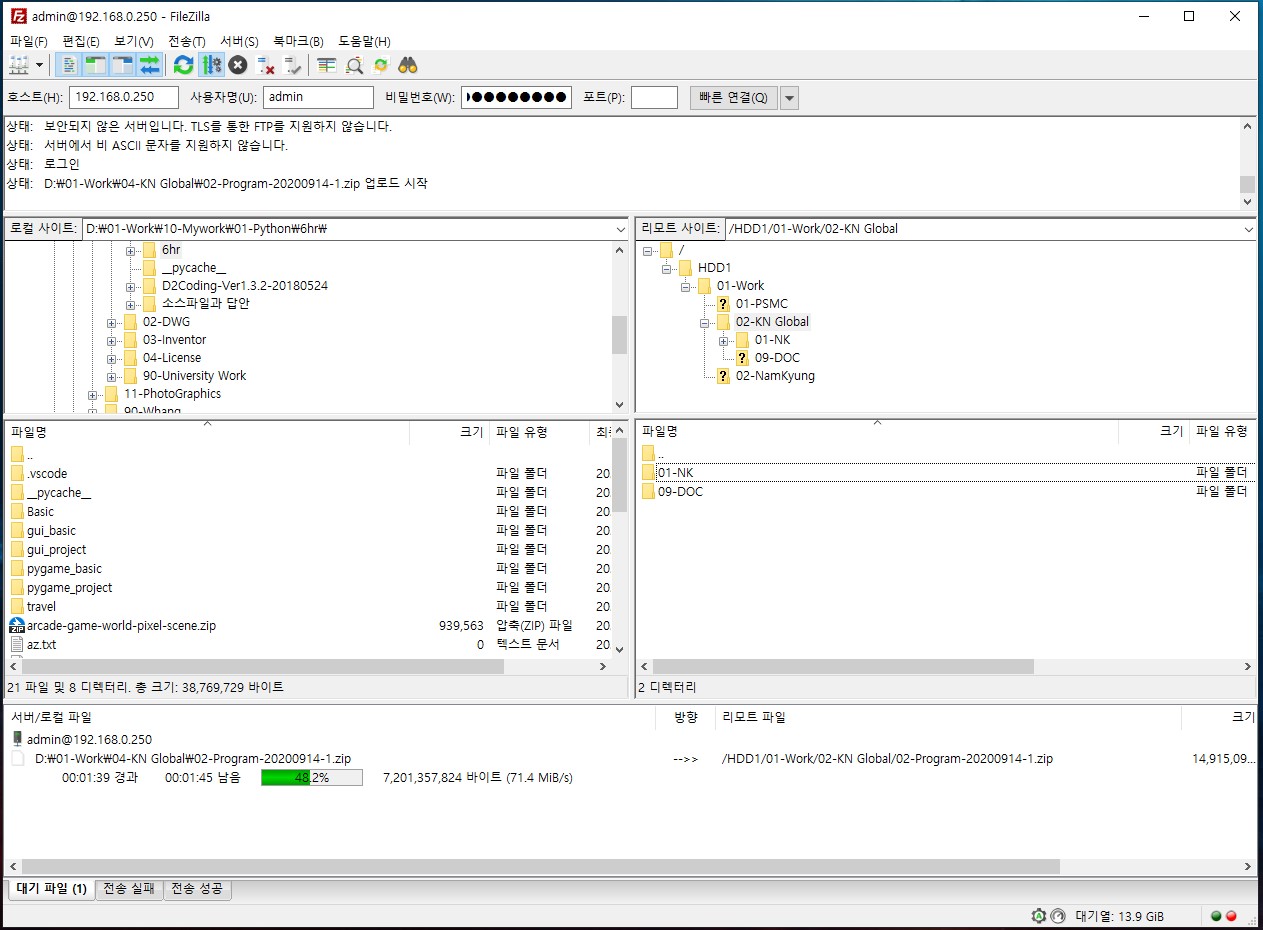Select 09-DOC in the remote tree
1263x930 pixels.
777,358
